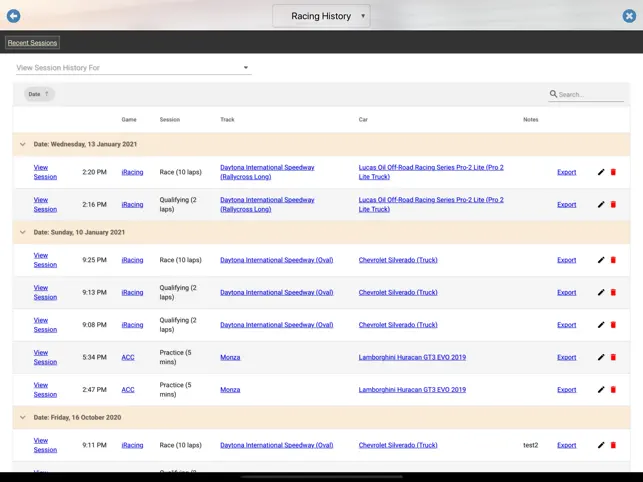Click Practice (5 mins) in the 2:47 PM row
This screenshot has height=482, width=643.
click(x=176, y=390)
